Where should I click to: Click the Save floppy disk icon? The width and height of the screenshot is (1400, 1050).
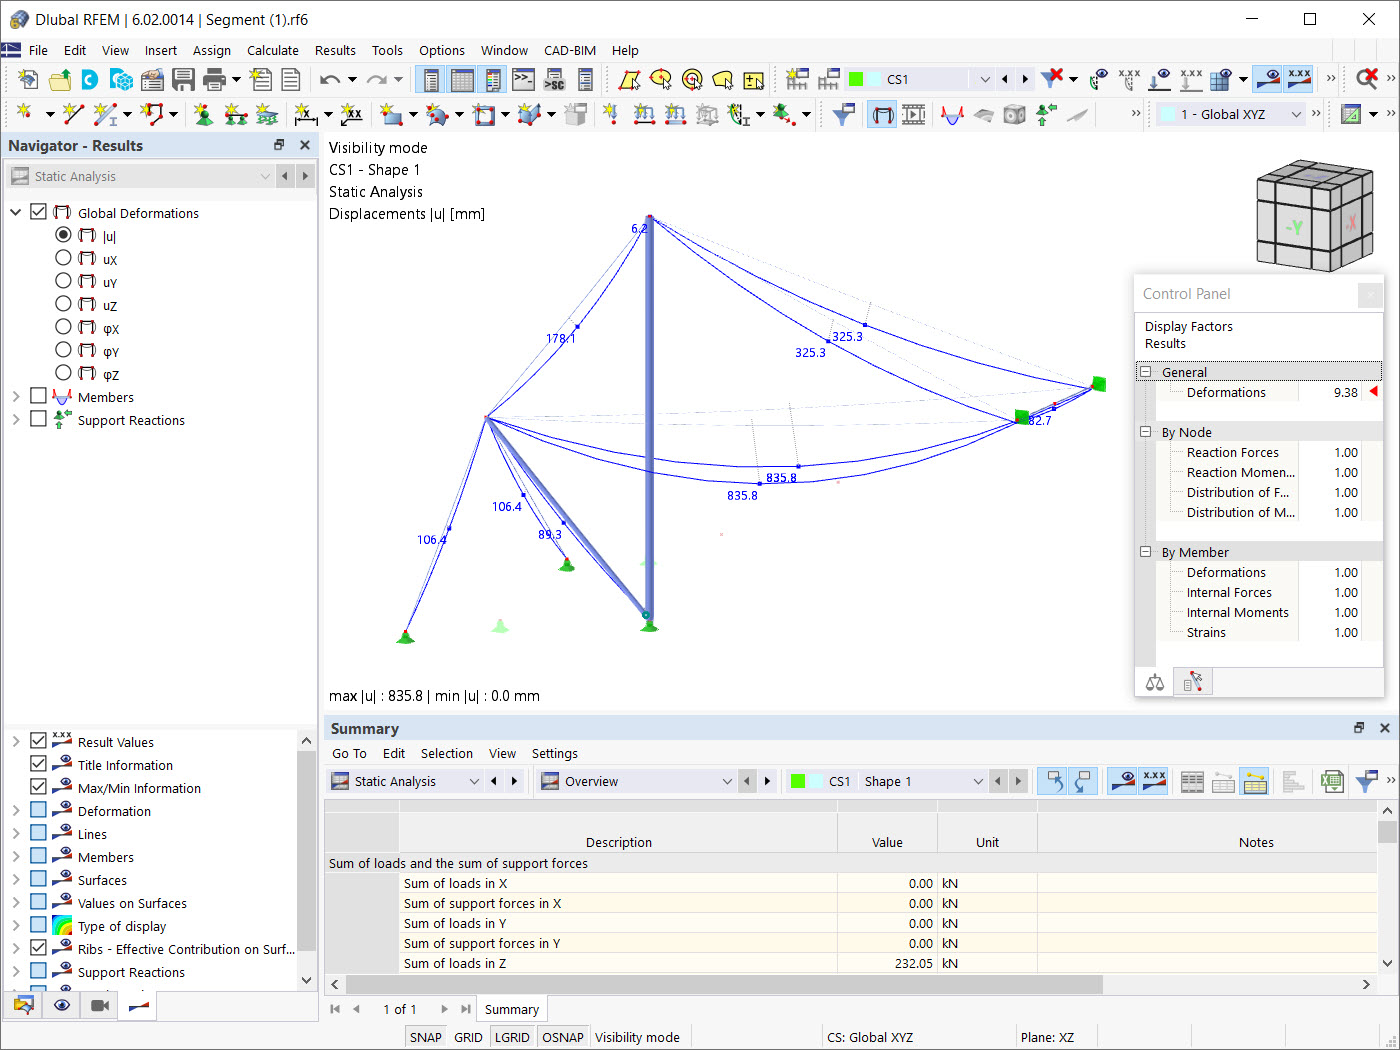coord(183,79)
